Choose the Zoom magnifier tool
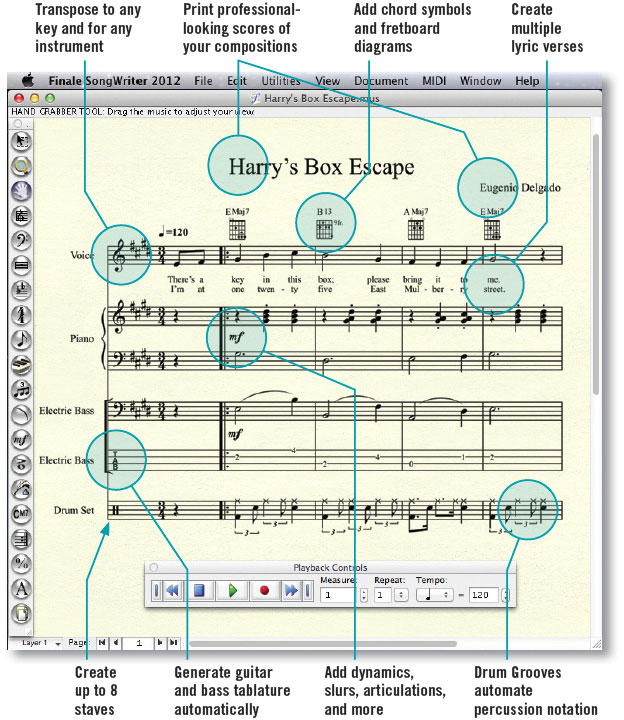The width and height of the screenshot is (624, 720). click(21, 166)
